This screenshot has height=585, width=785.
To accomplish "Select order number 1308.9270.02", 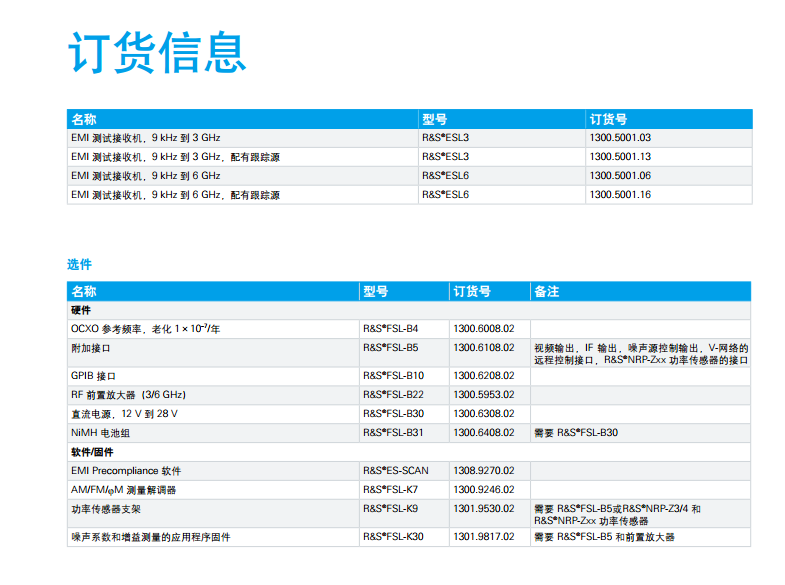I will click(484, 471).
